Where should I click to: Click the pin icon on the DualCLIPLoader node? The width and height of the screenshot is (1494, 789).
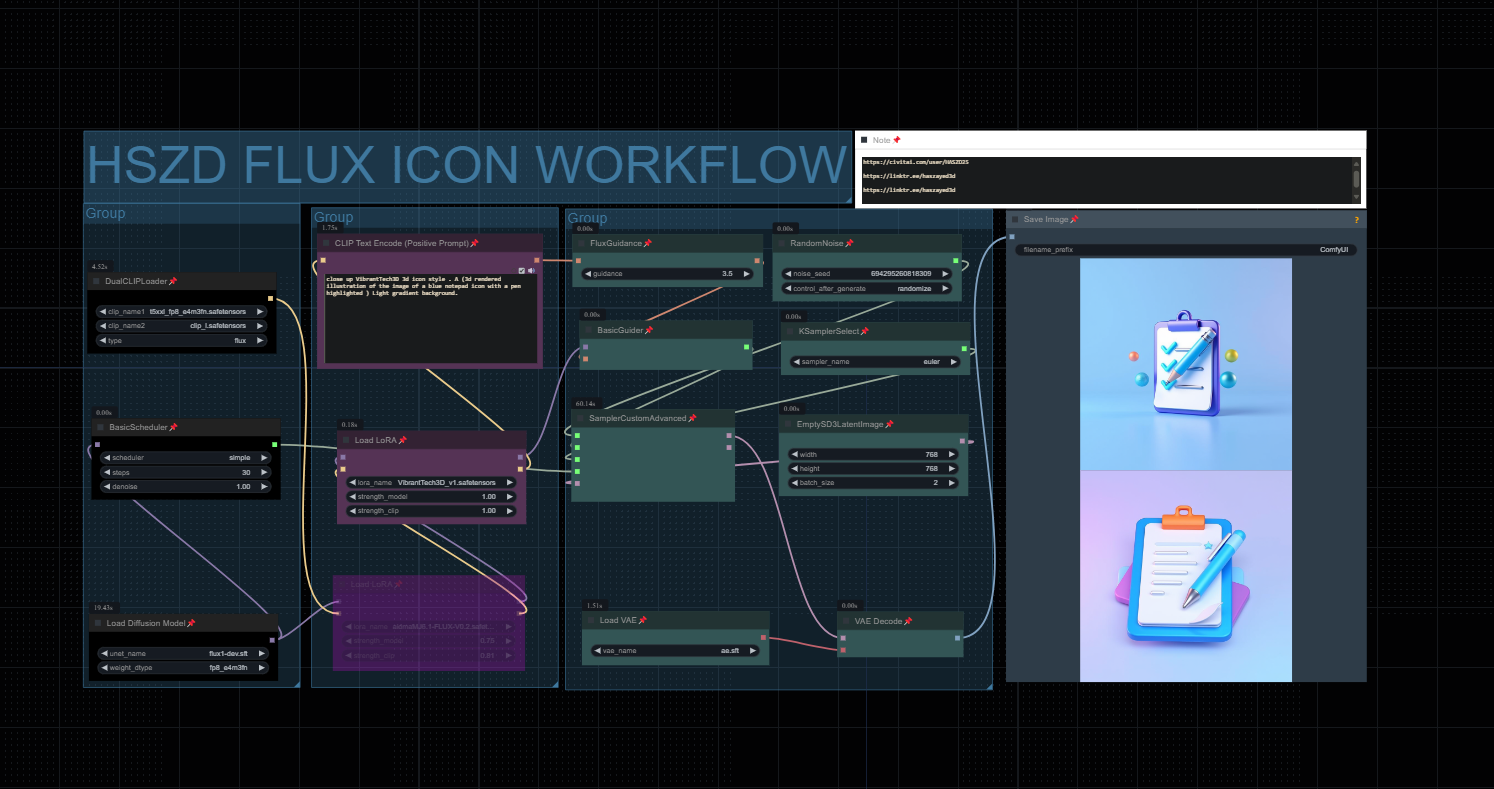[x=173, y=282]
